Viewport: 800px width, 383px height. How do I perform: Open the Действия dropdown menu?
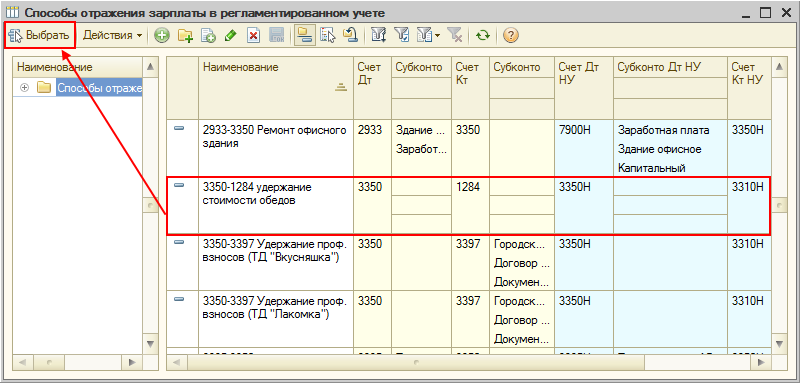pyautogui.click(x=112, y=36)
